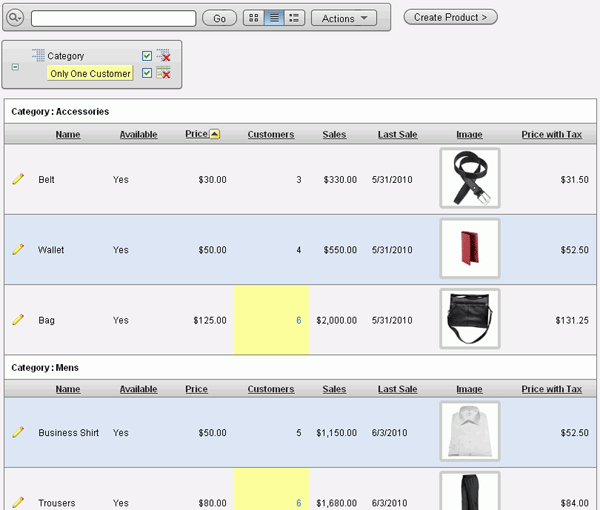Select the Business Shirt name cell

68,433
